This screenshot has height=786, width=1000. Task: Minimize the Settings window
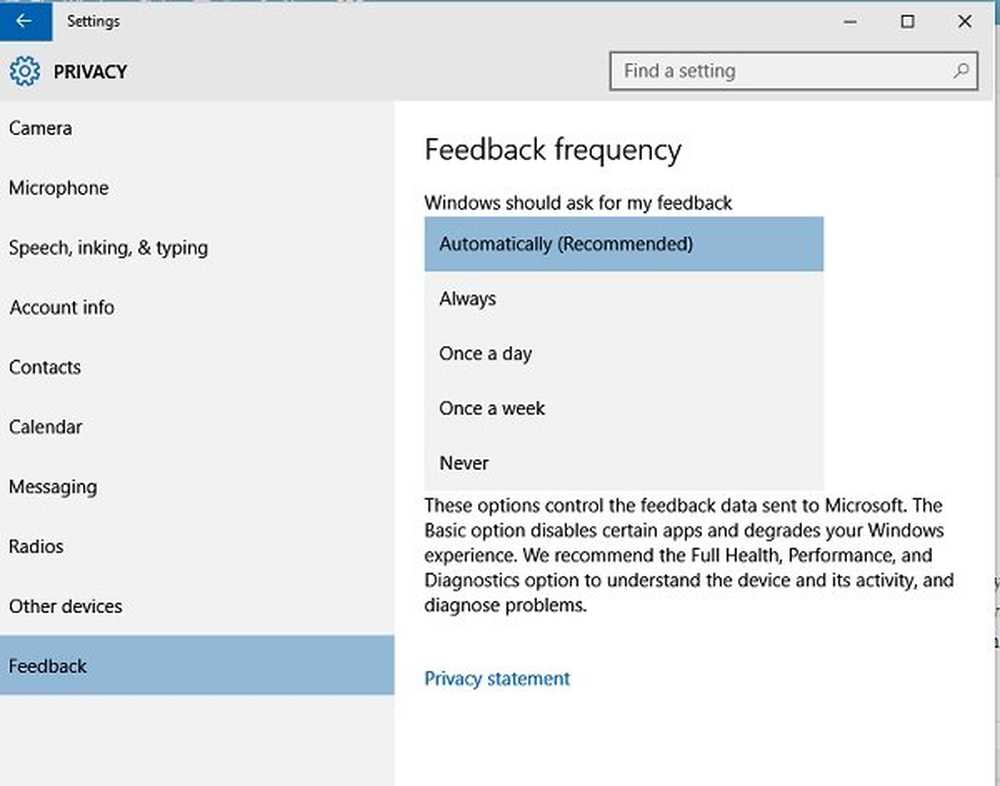(850, 22)
